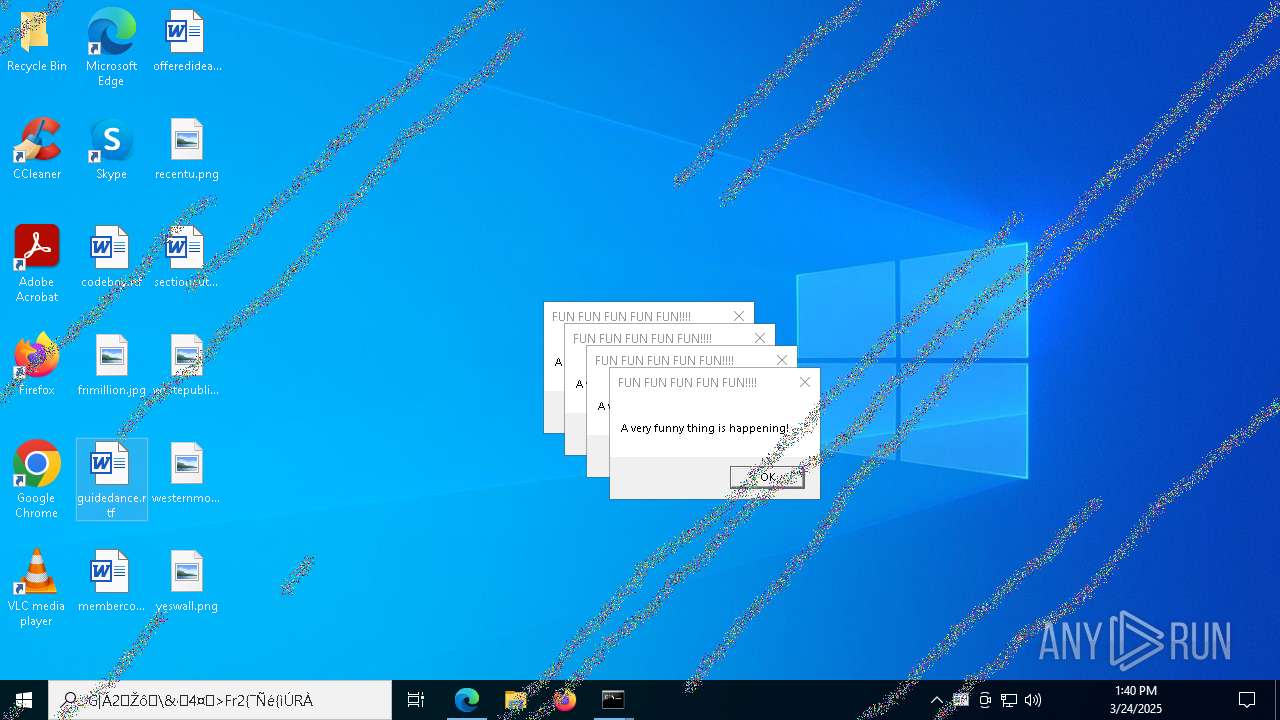Open the Recycle Bin desktop icon
This screenshot has height=720, width=1280.
[x=37, y=42]
